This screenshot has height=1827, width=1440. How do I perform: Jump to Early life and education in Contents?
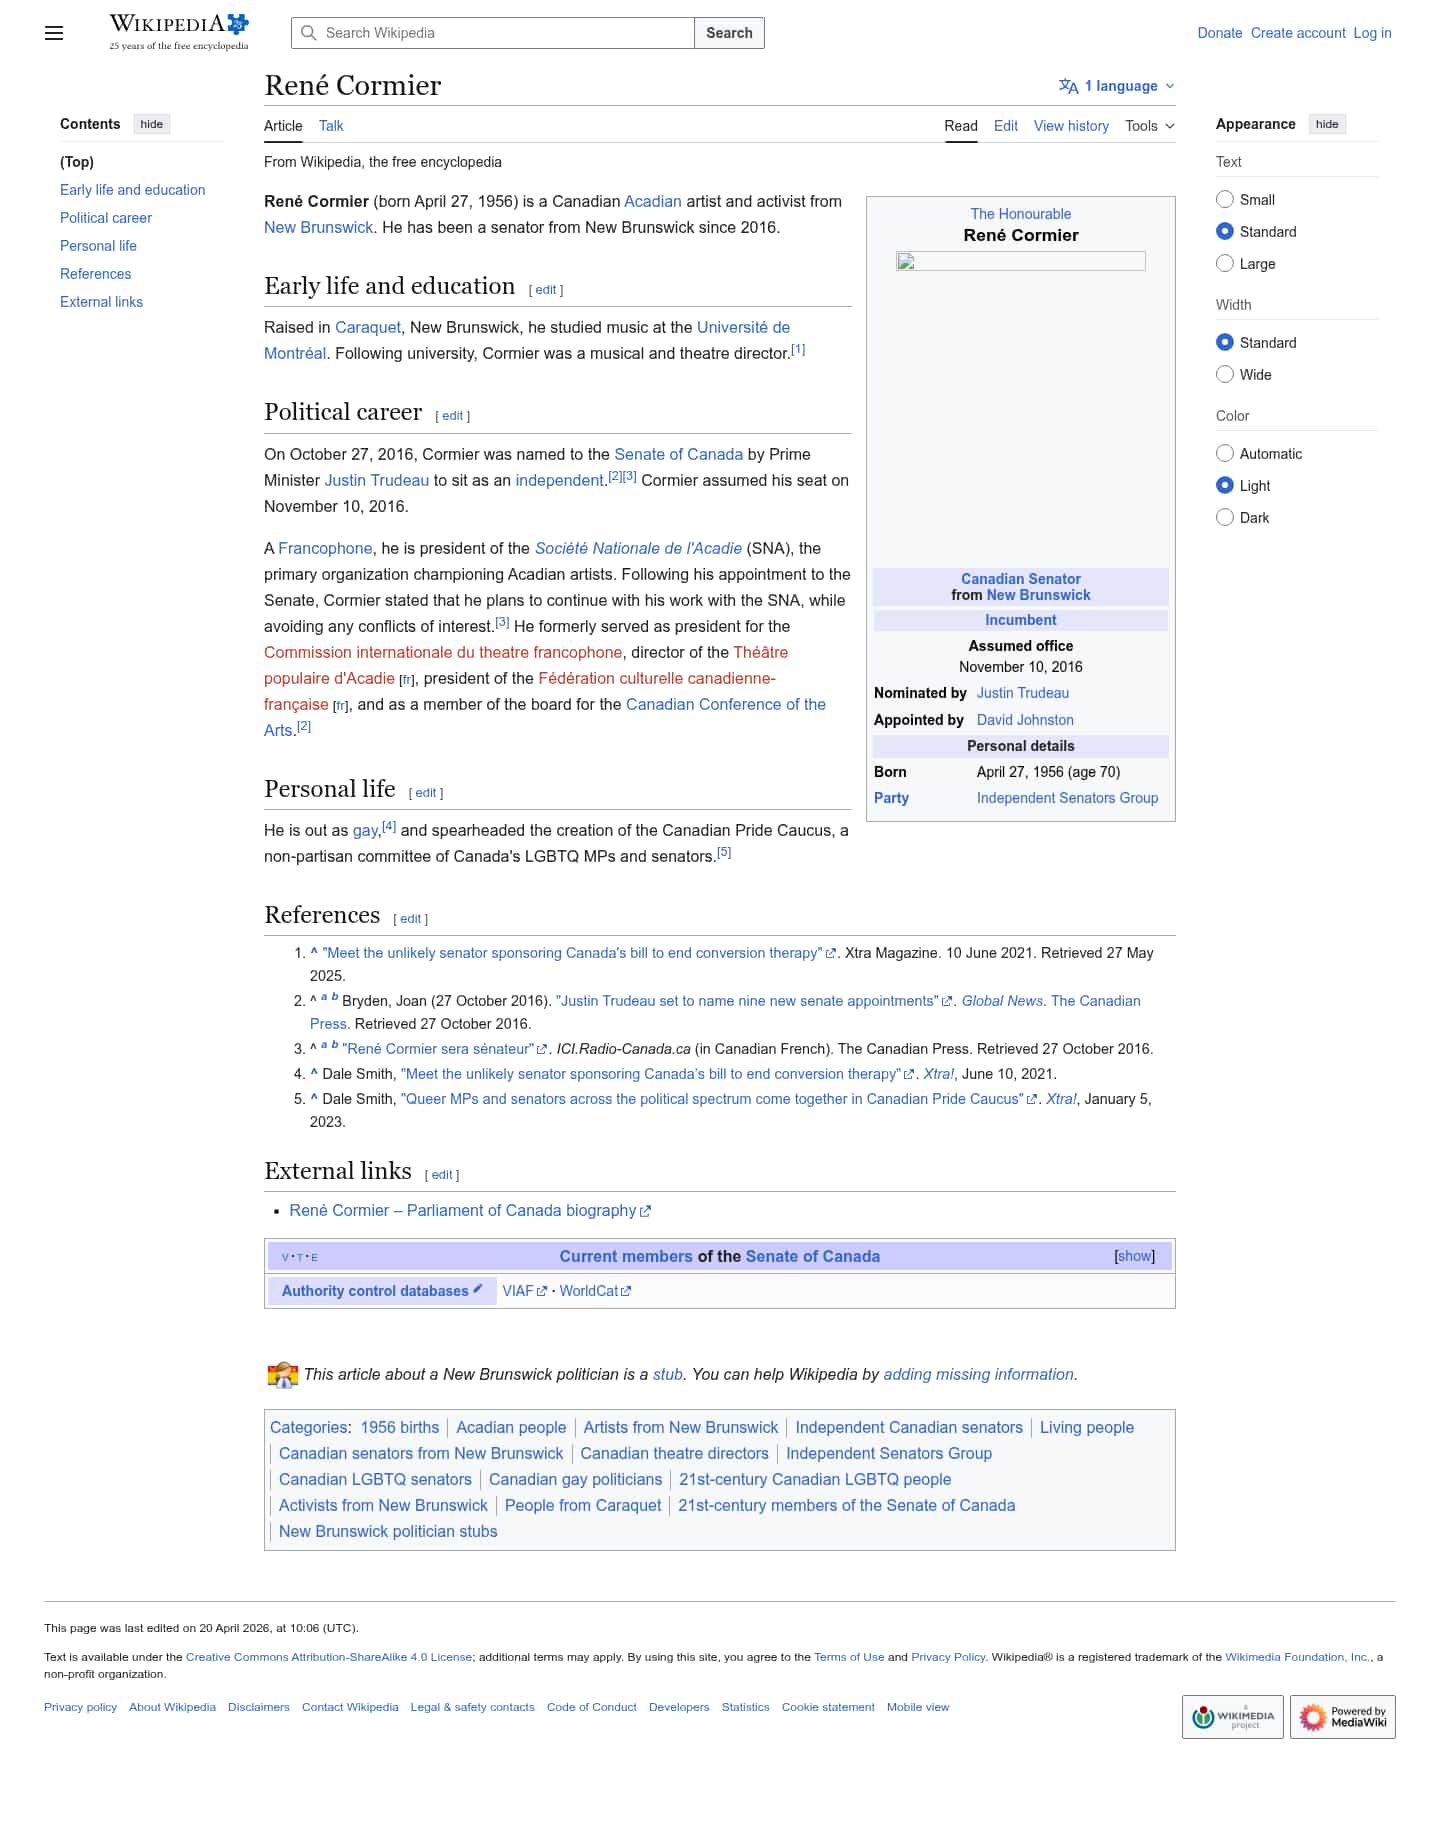[x=133, y=190]
